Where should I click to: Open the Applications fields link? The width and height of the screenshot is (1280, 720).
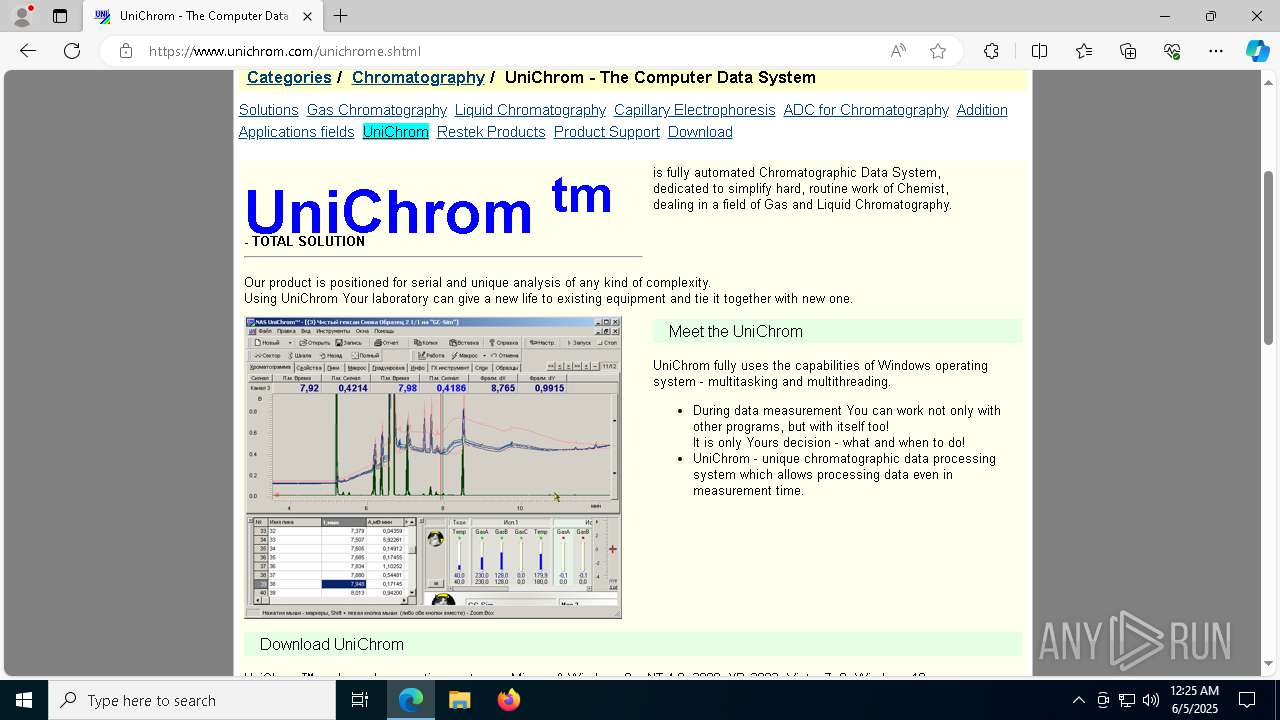point(296,132)
